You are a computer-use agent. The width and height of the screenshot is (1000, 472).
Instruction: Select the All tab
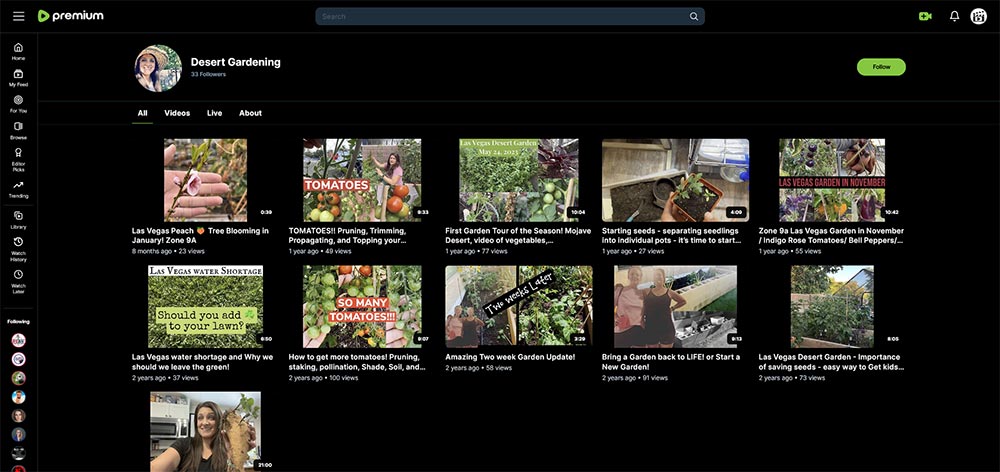click(142, 113)
